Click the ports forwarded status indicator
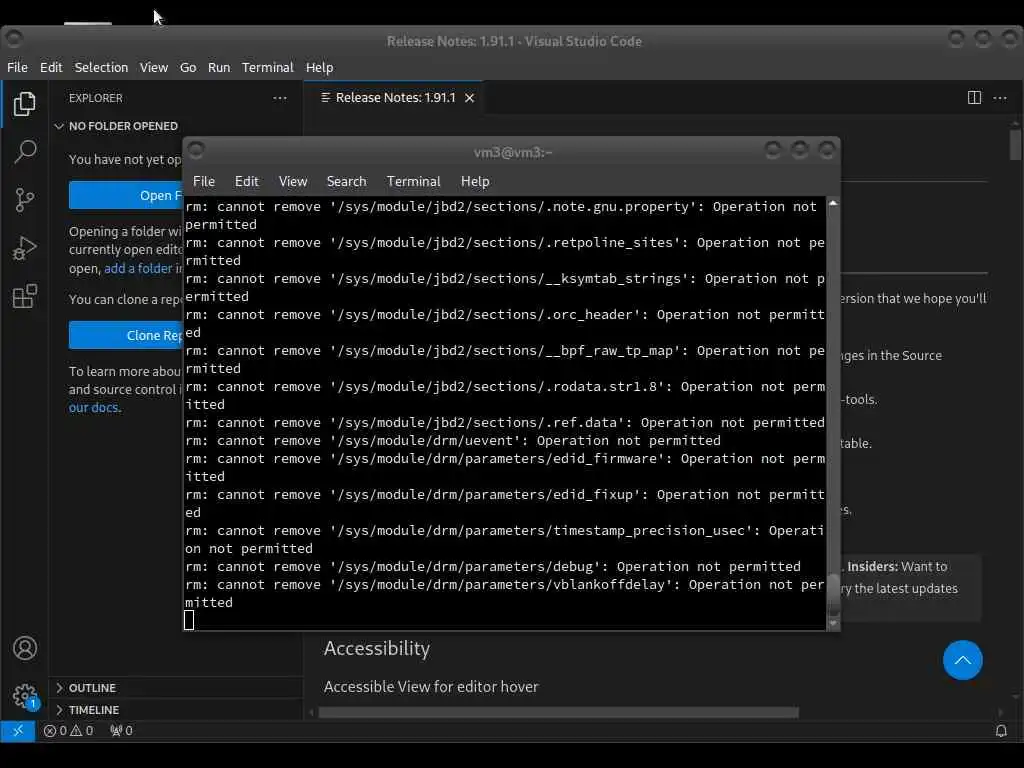 pyautogui.click(x=121, y=731)
